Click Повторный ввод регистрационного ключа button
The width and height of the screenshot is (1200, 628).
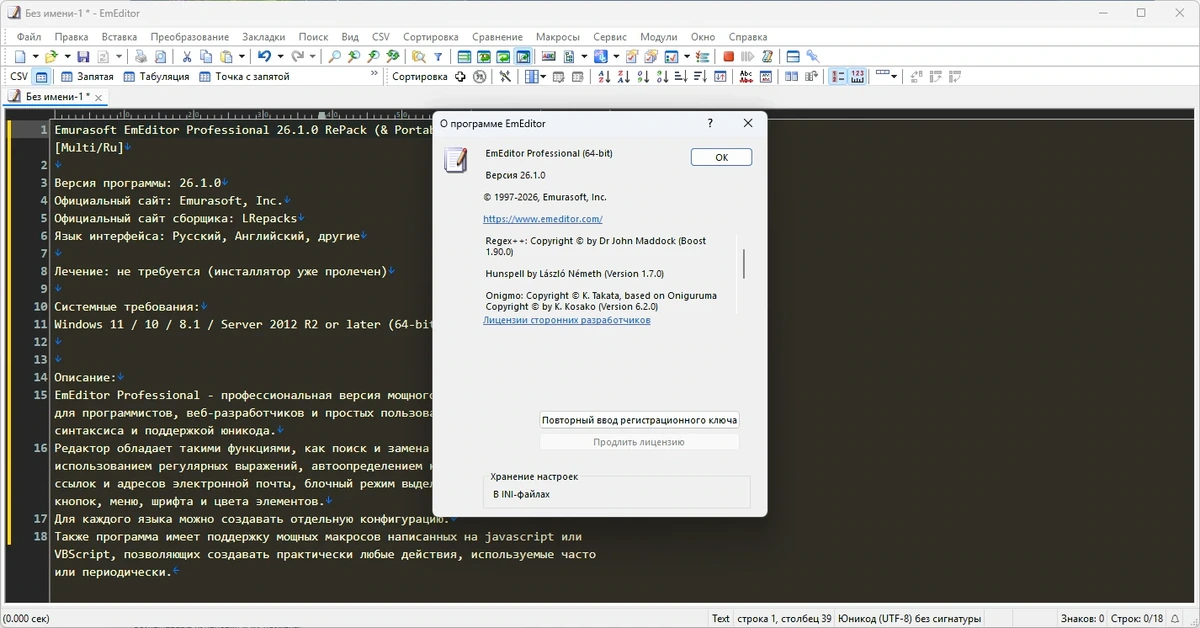(x=639, y=420)
